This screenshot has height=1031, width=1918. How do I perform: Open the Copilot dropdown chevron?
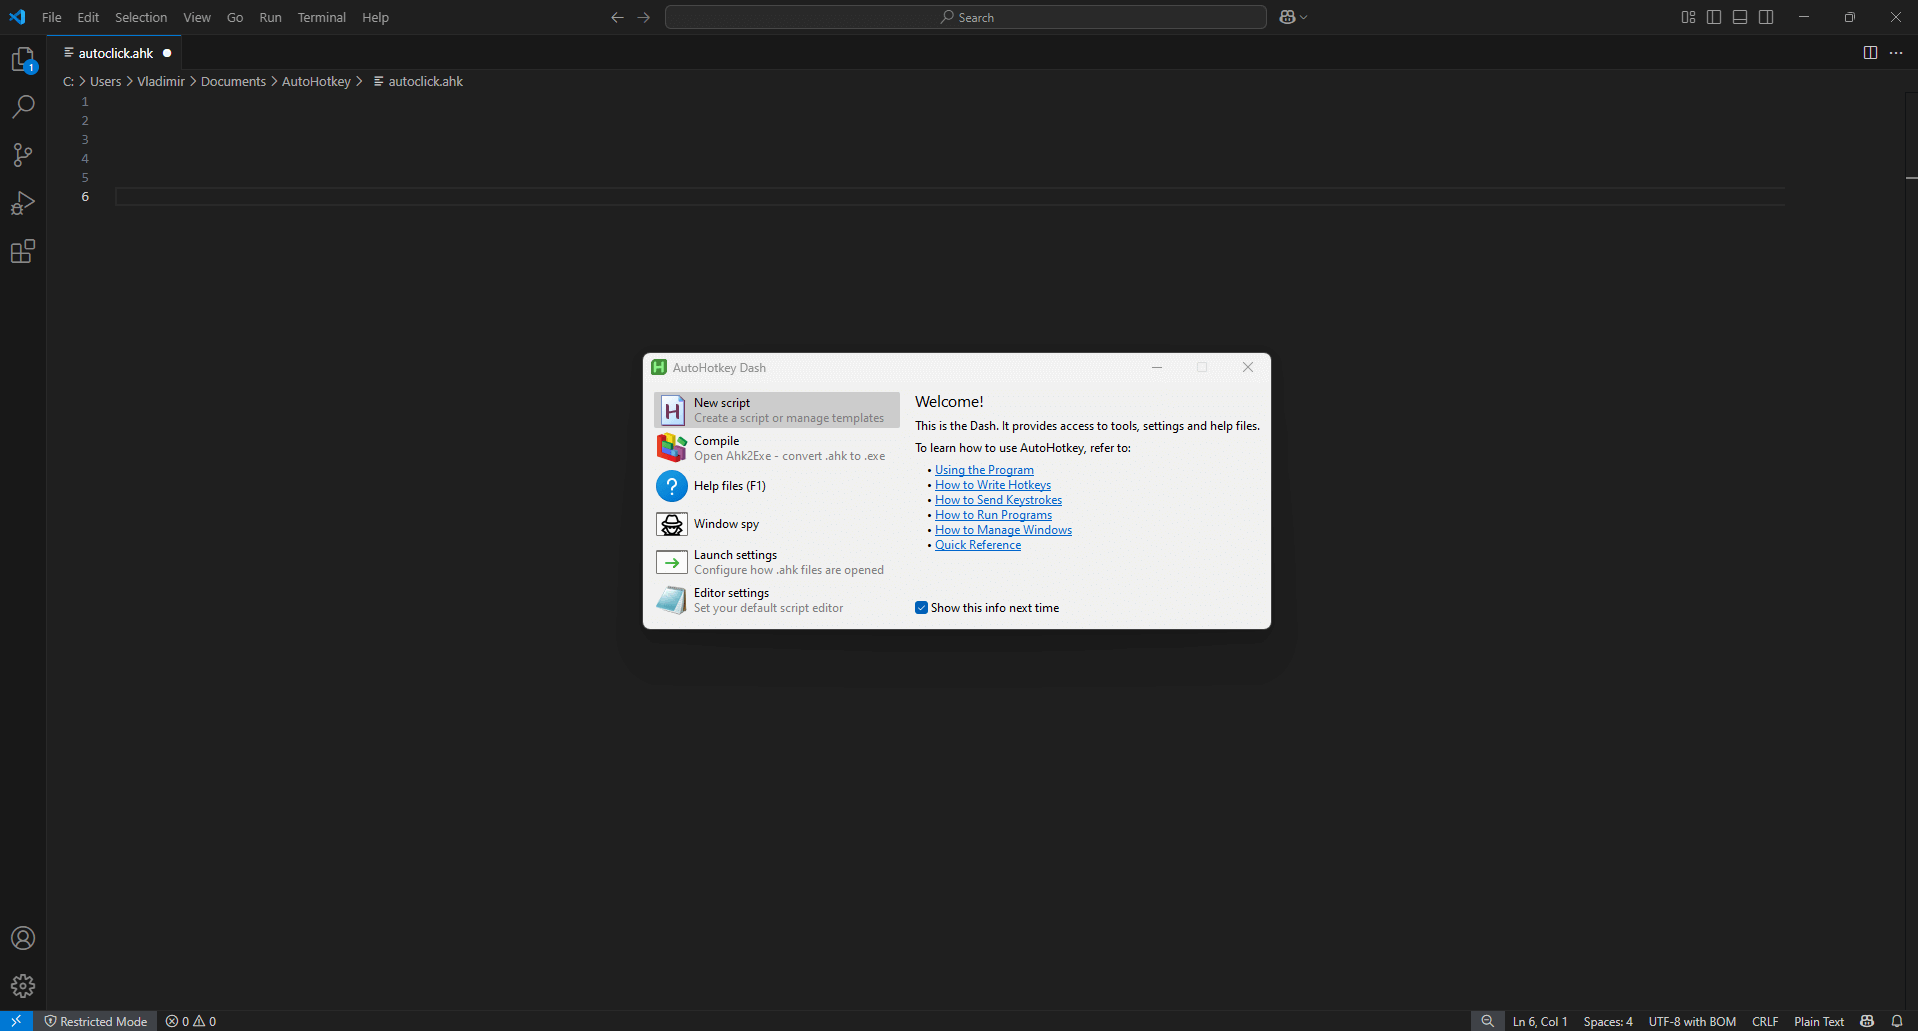1303,17
